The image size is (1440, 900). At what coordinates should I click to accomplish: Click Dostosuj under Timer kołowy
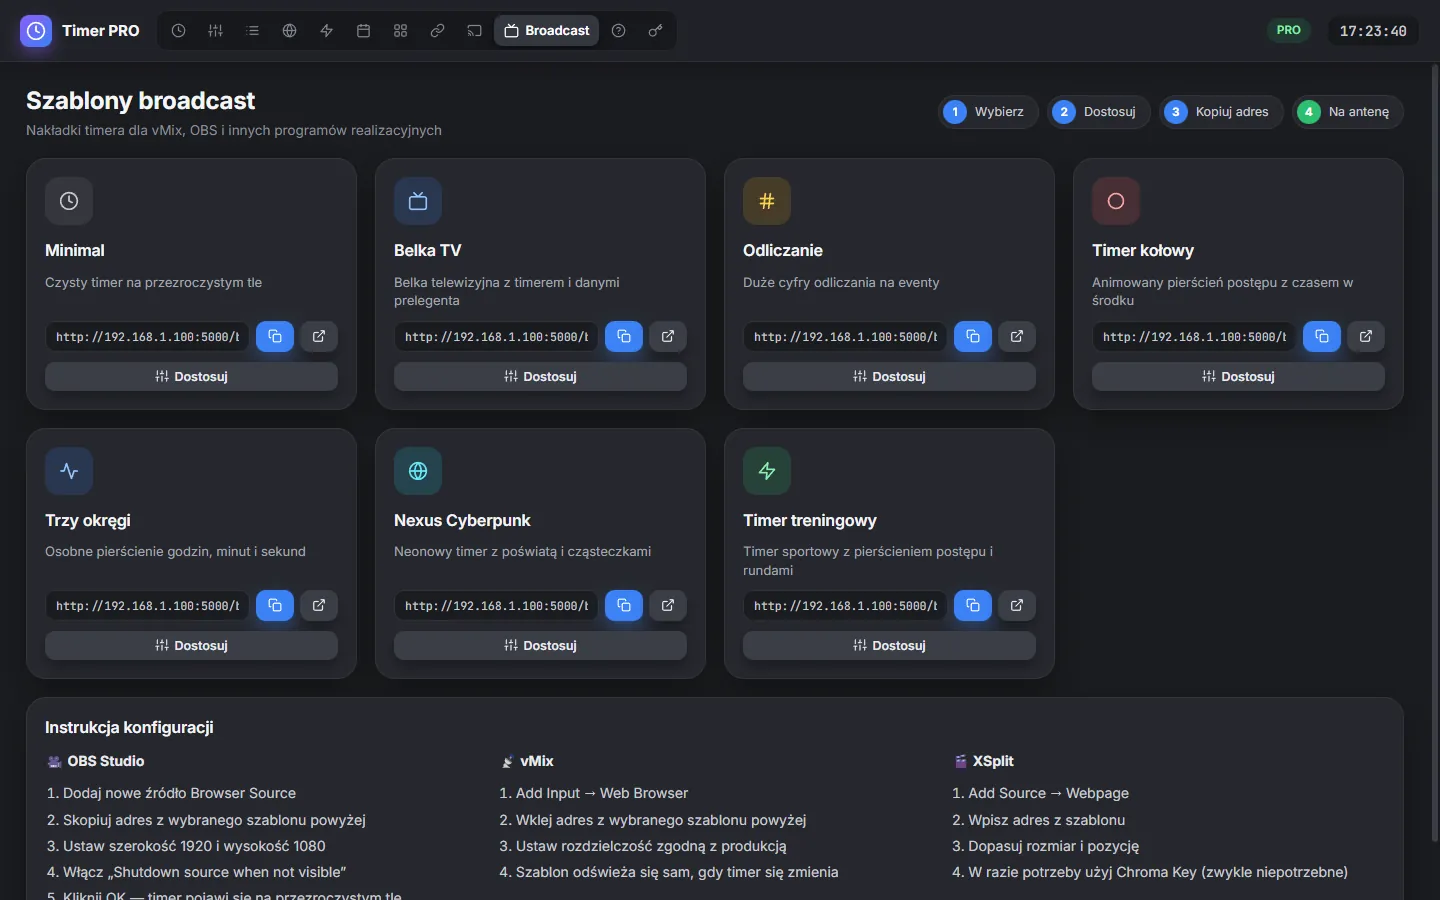point(1238,377)
